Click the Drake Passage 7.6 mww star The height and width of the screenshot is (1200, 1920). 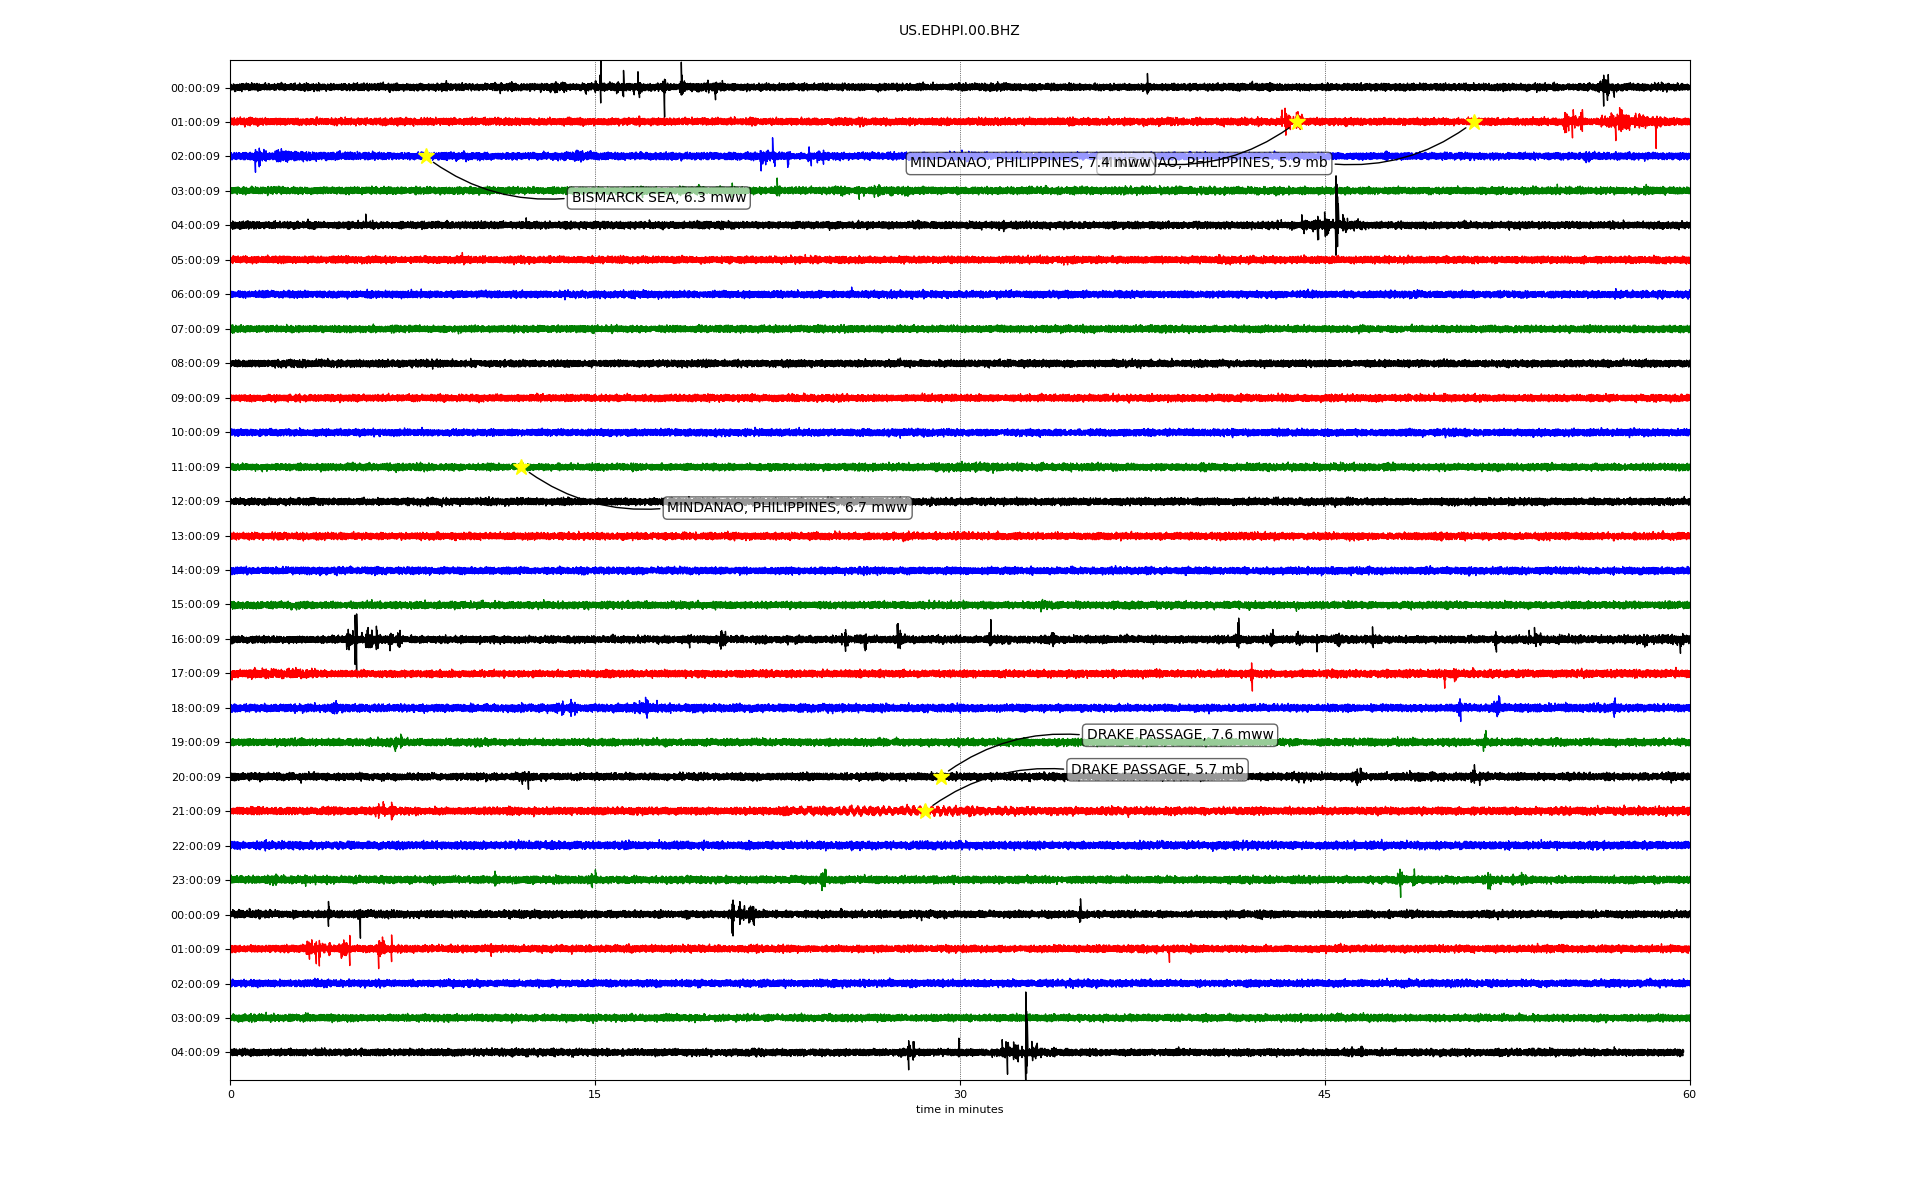coord(941,777)
